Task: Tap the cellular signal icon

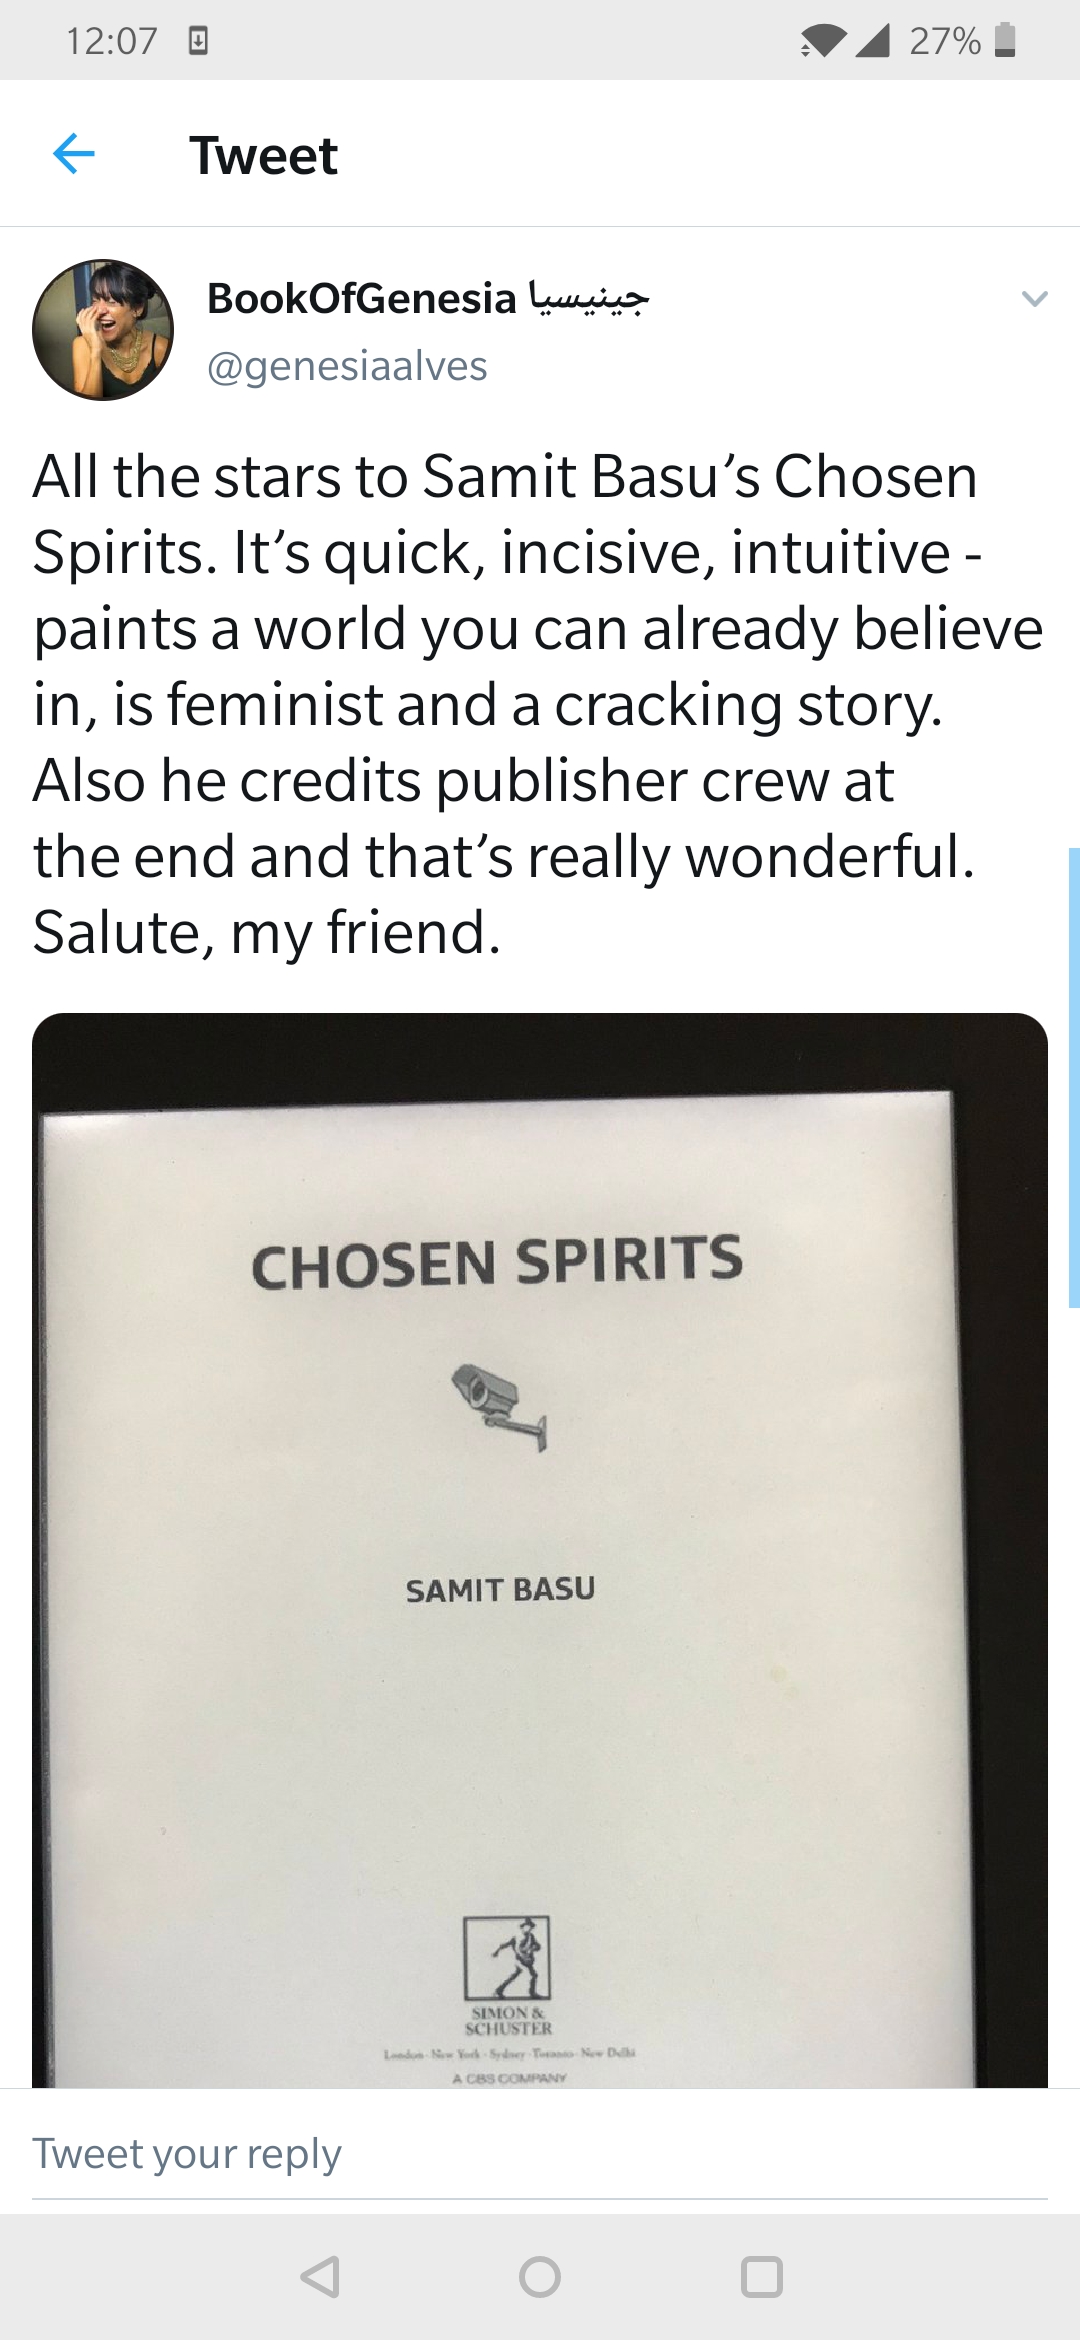Action: pos(873,41)
